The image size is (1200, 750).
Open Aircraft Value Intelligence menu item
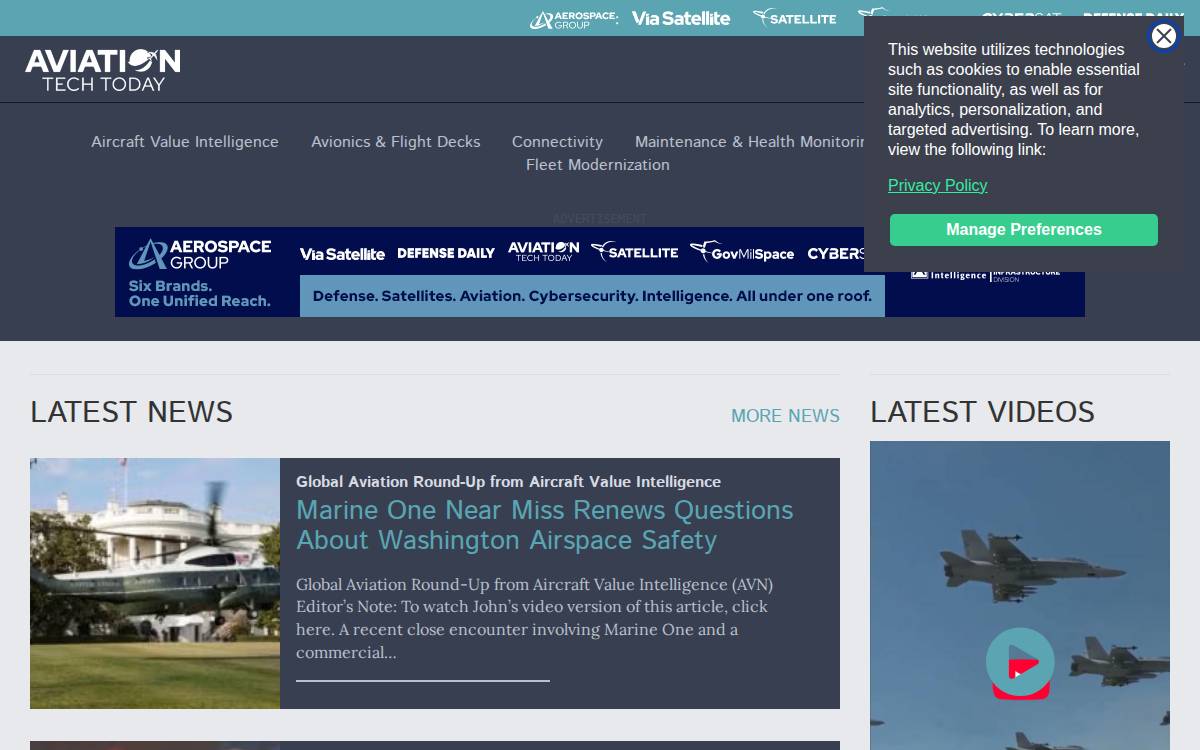[185, 142]
